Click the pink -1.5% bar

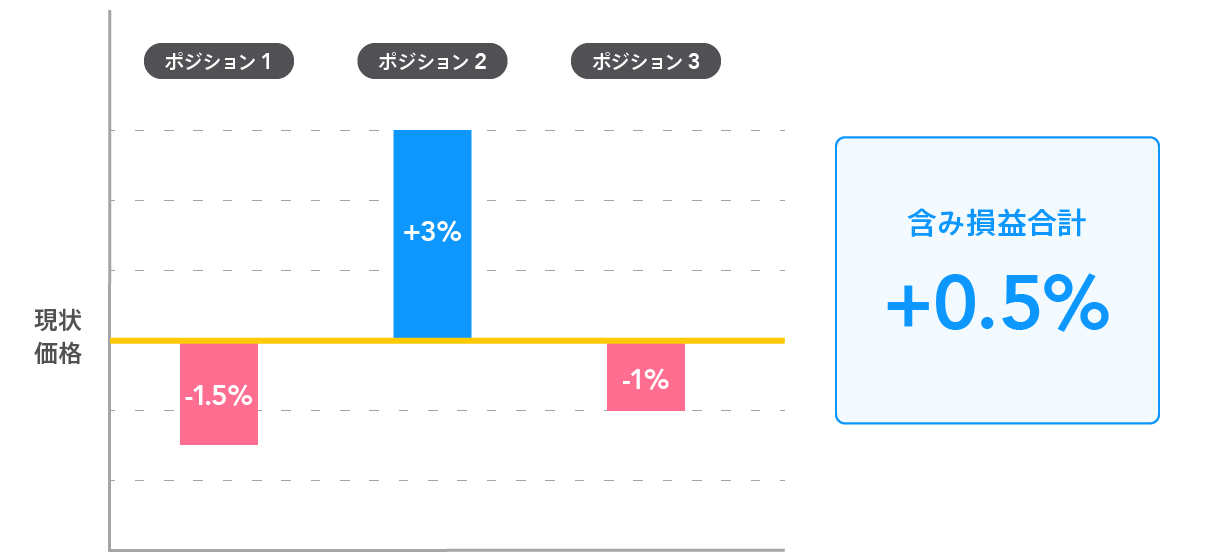pos(219,394)
